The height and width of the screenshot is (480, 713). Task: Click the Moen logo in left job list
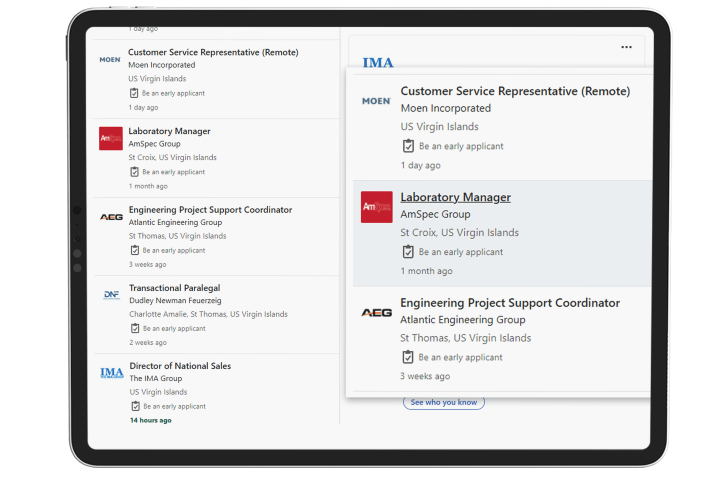click(110, 60)
